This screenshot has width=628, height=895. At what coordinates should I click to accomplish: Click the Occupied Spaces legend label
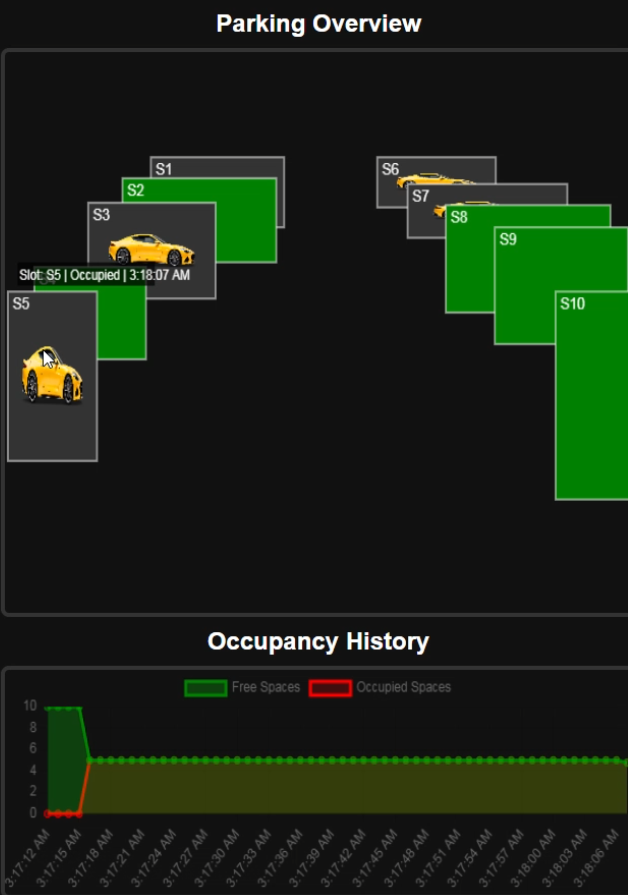[x=404, y=687]
